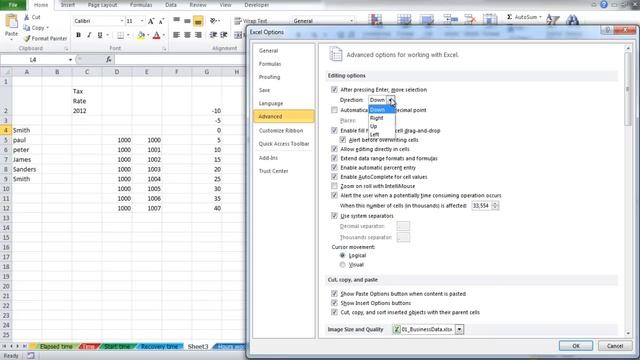Open the Image Size and Quality workbook dropdown

pyautogui.click(x=459, y=329)
